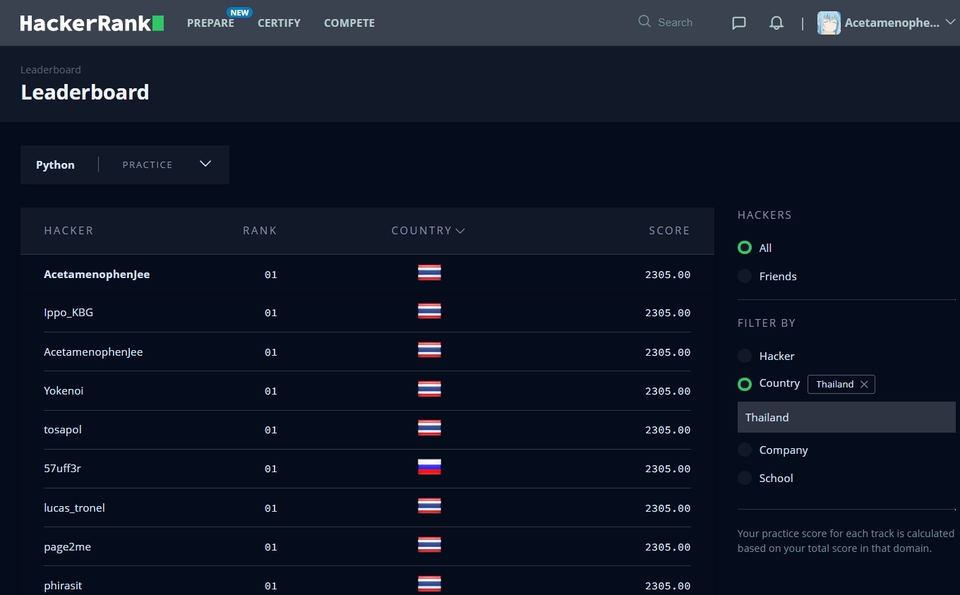Open phirasit hacker profile
Image resolution: width=960 pixels, height=595 pixels.
(x=62, y=586)
